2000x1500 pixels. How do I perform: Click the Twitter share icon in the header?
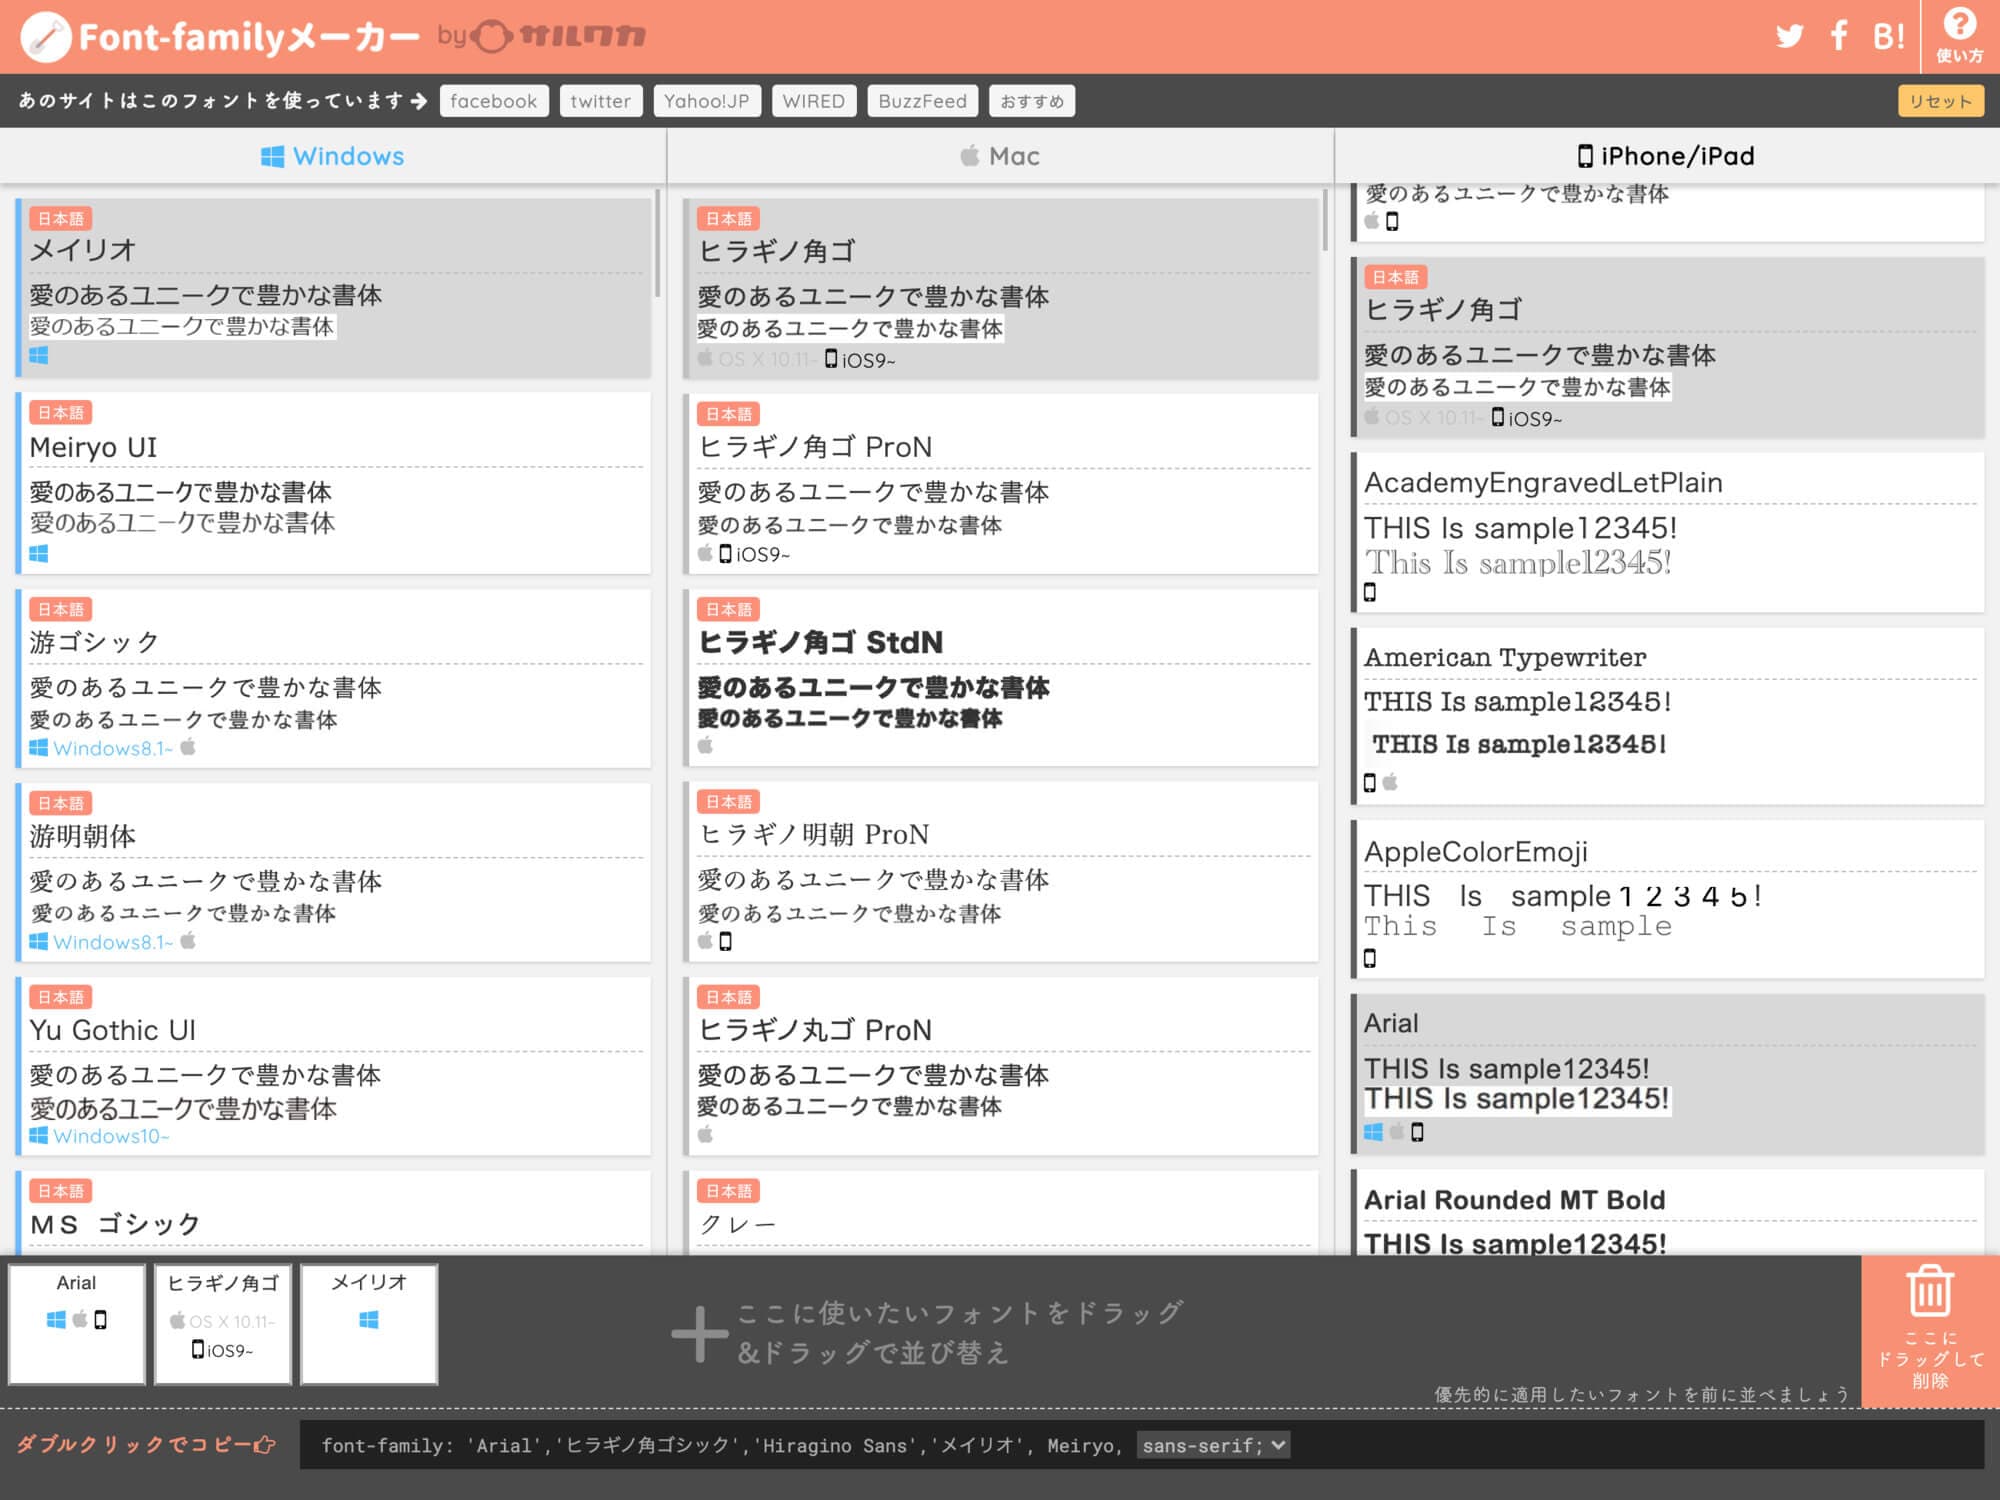pyautogui.click(x=1789, y=37)
